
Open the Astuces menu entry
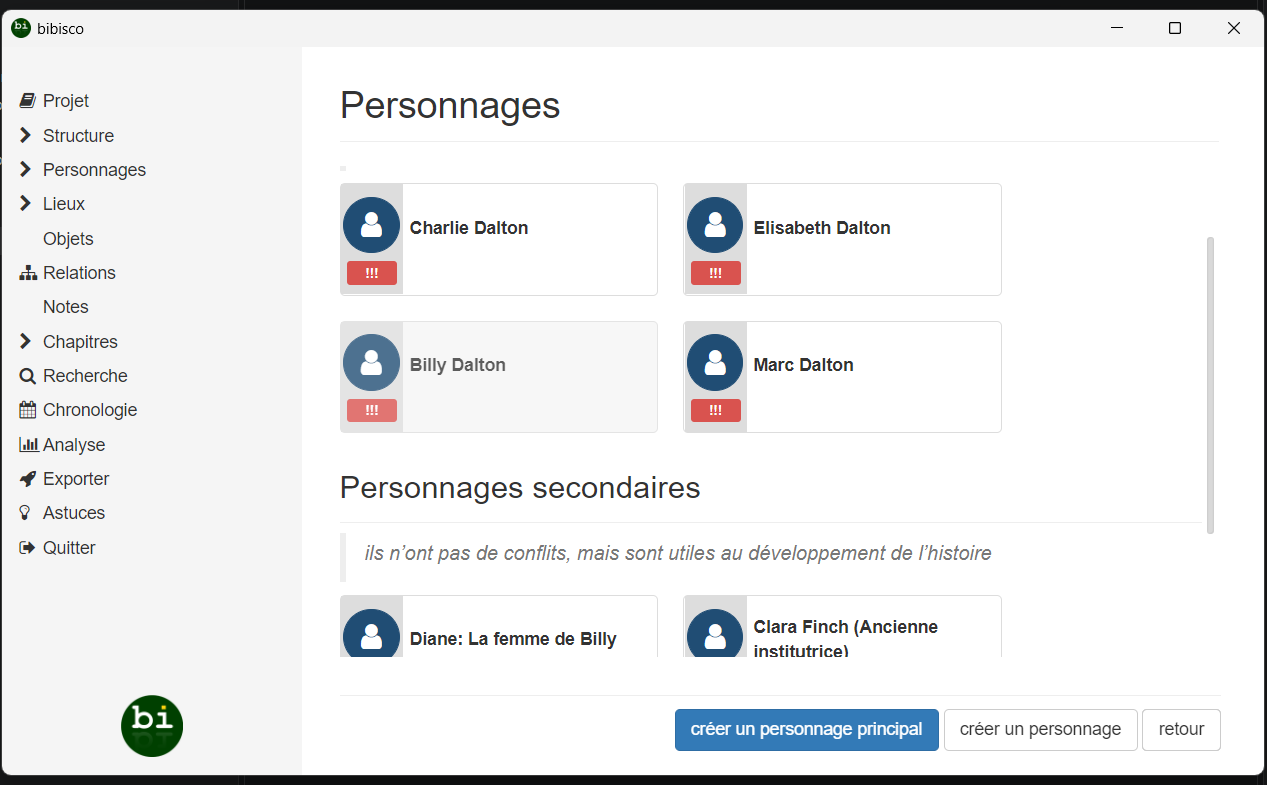tap(74, 513)
